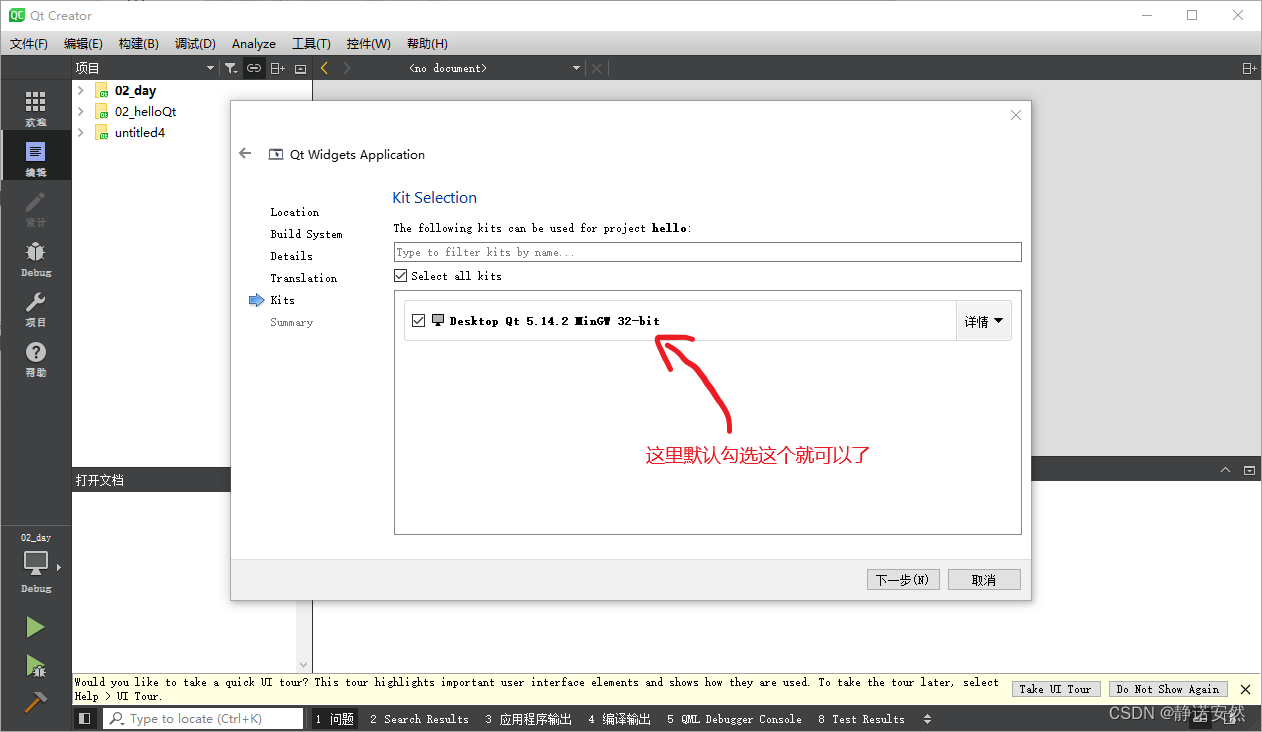
Task: Open the 构建(B) menu
Action: click(x=138, y=44)
